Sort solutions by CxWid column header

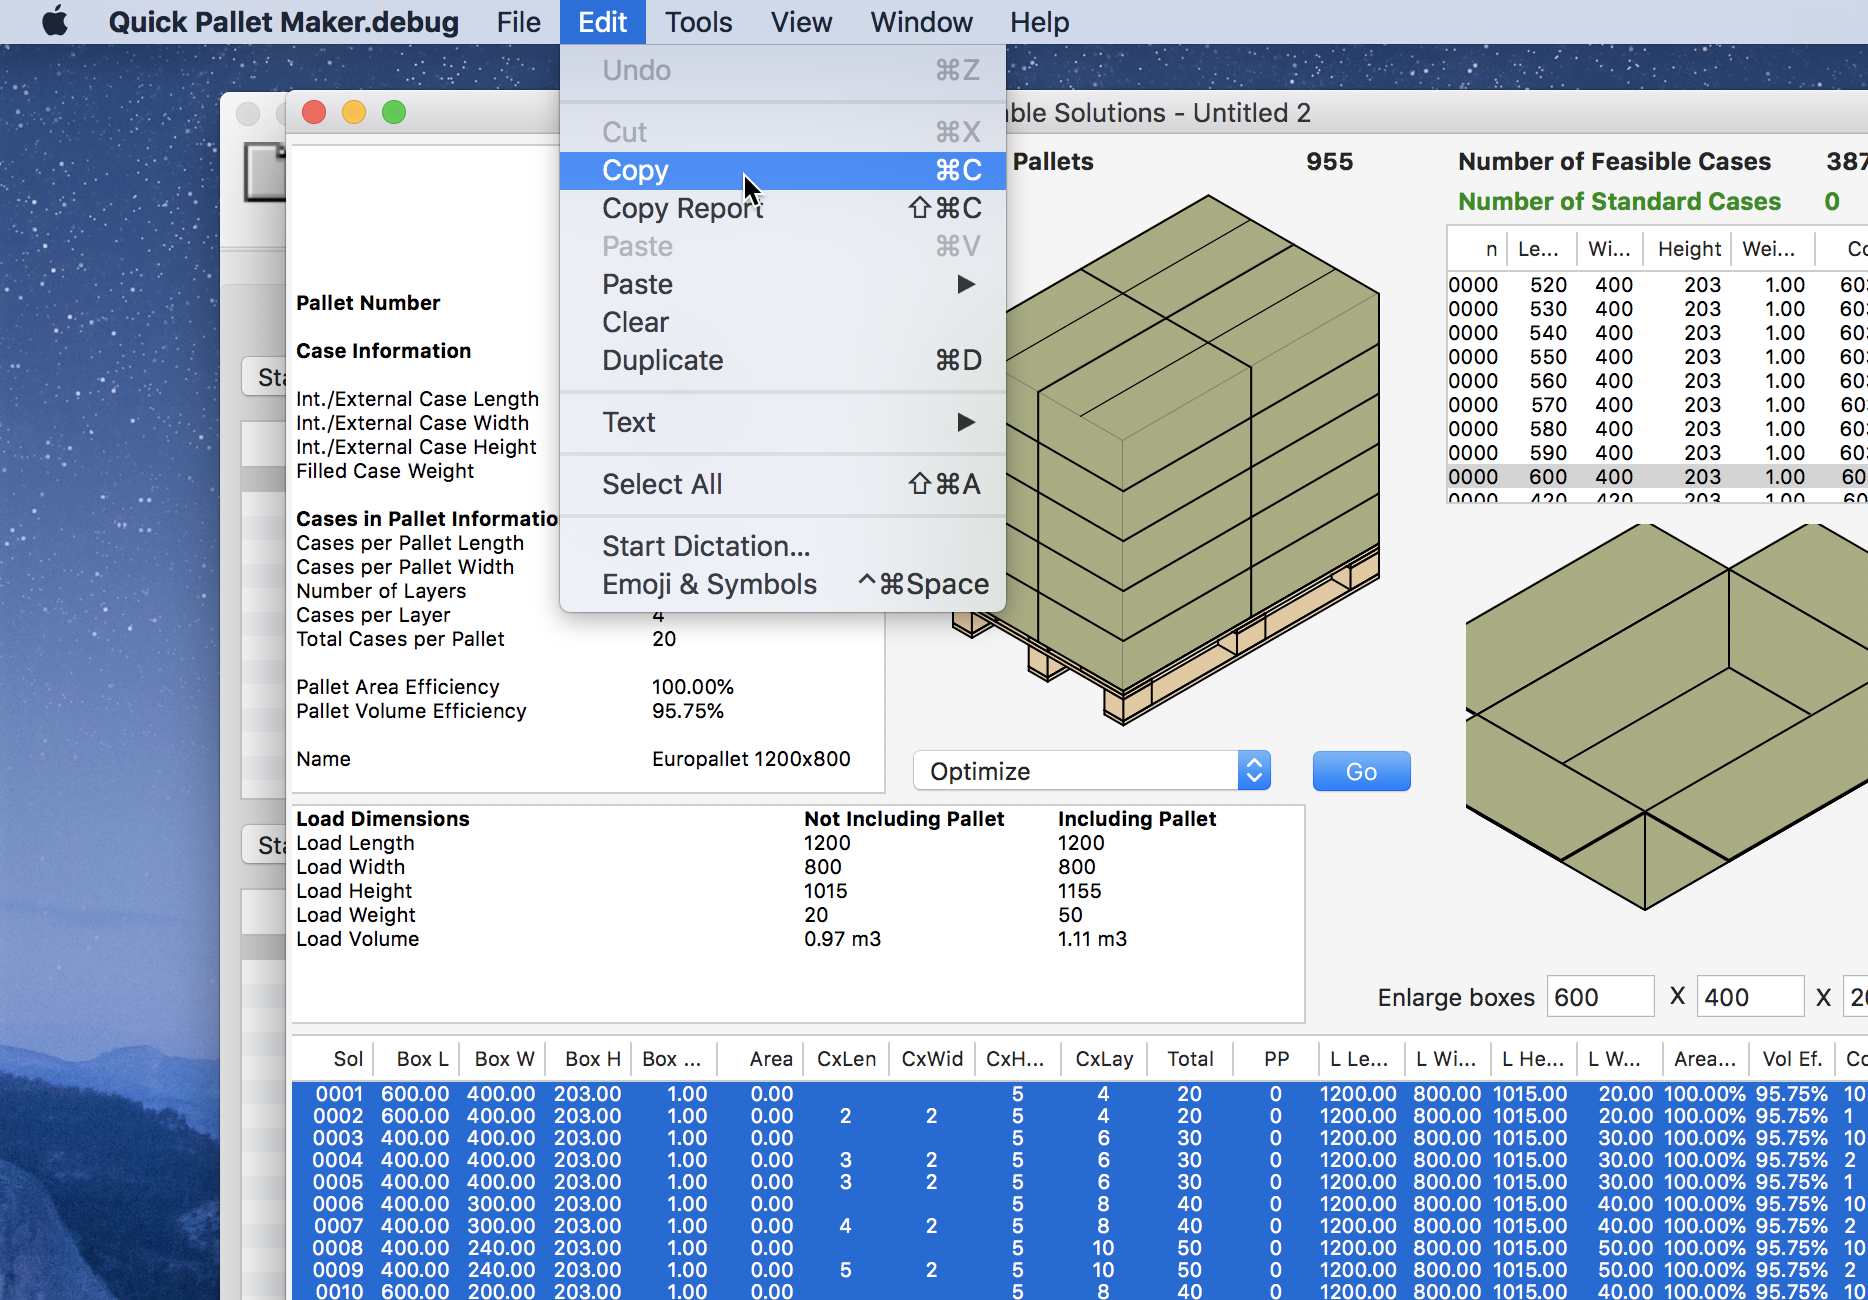pyautogui.click(x=932, y=1058)
